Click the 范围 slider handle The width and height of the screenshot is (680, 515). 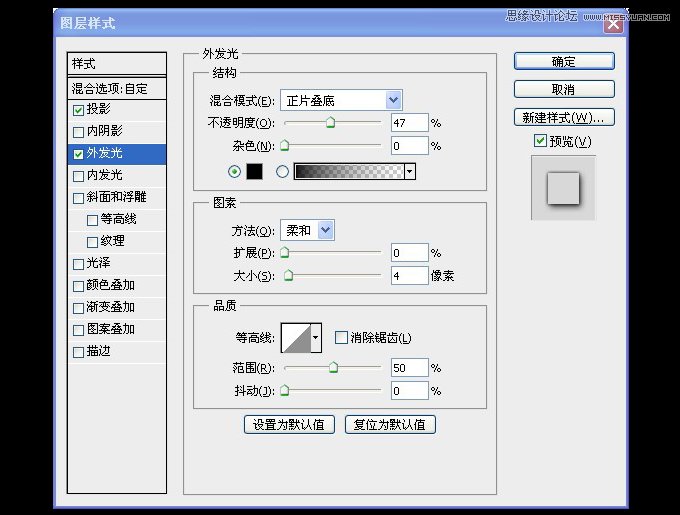click(333, 368)
